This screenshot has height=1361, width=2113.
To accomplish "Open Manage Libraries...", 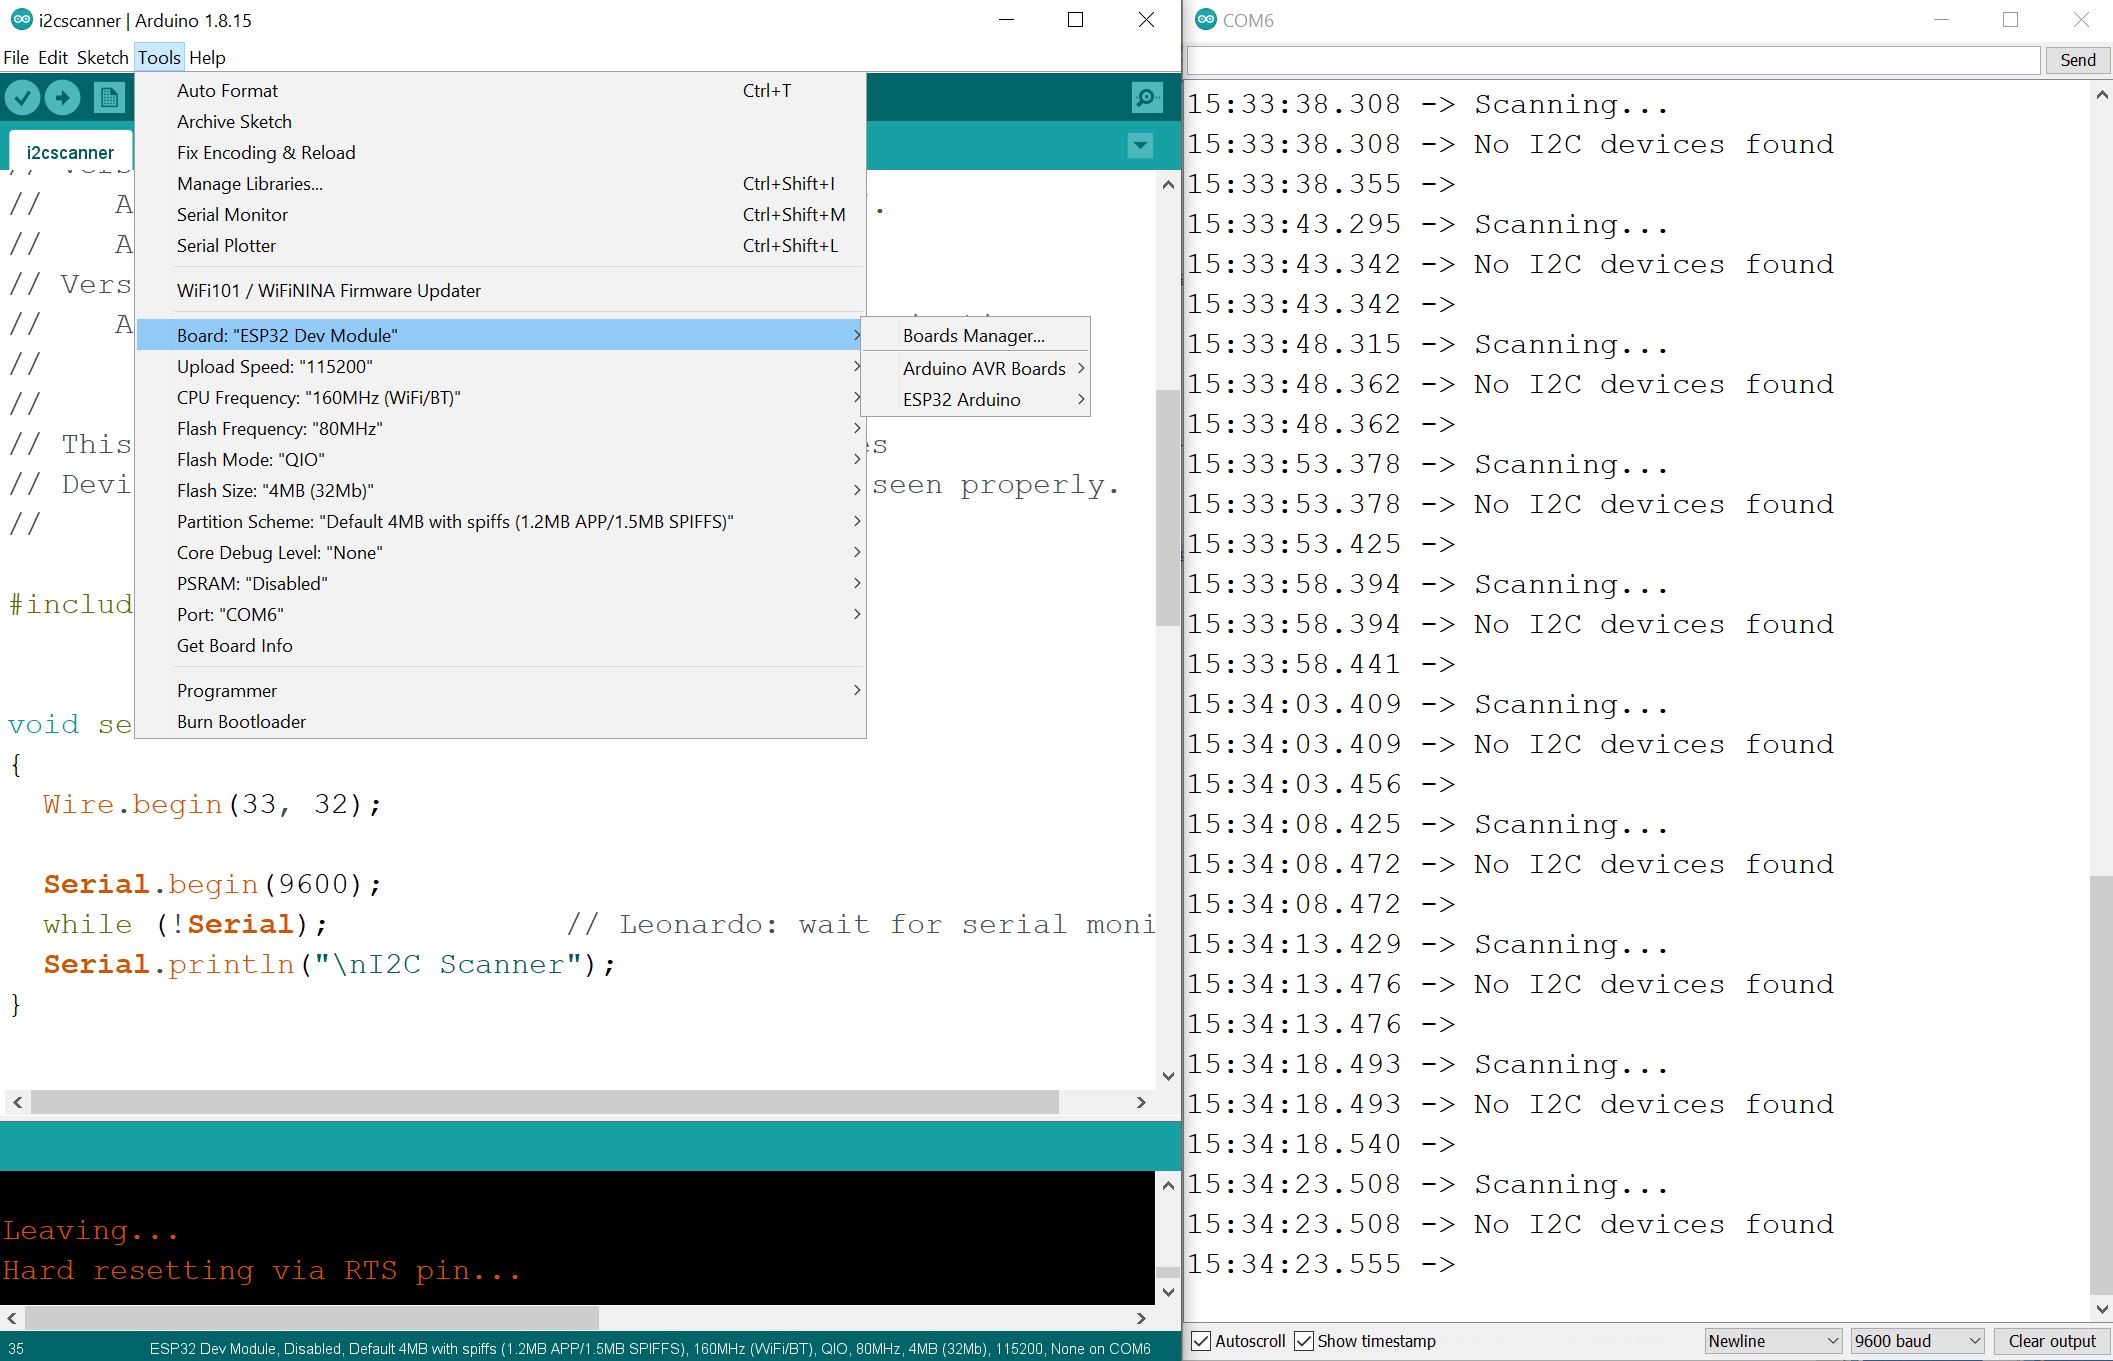I will (500, 184).
